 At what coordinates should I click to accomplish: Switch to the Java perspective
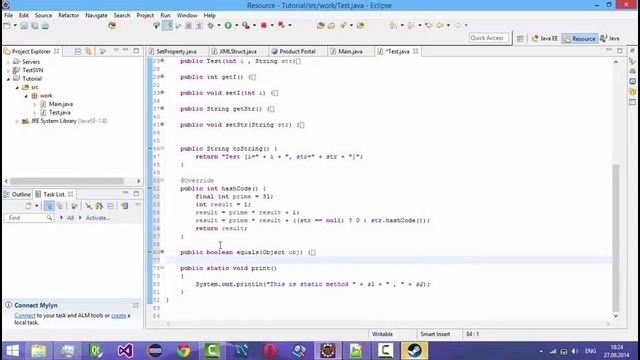click(610, 38)
